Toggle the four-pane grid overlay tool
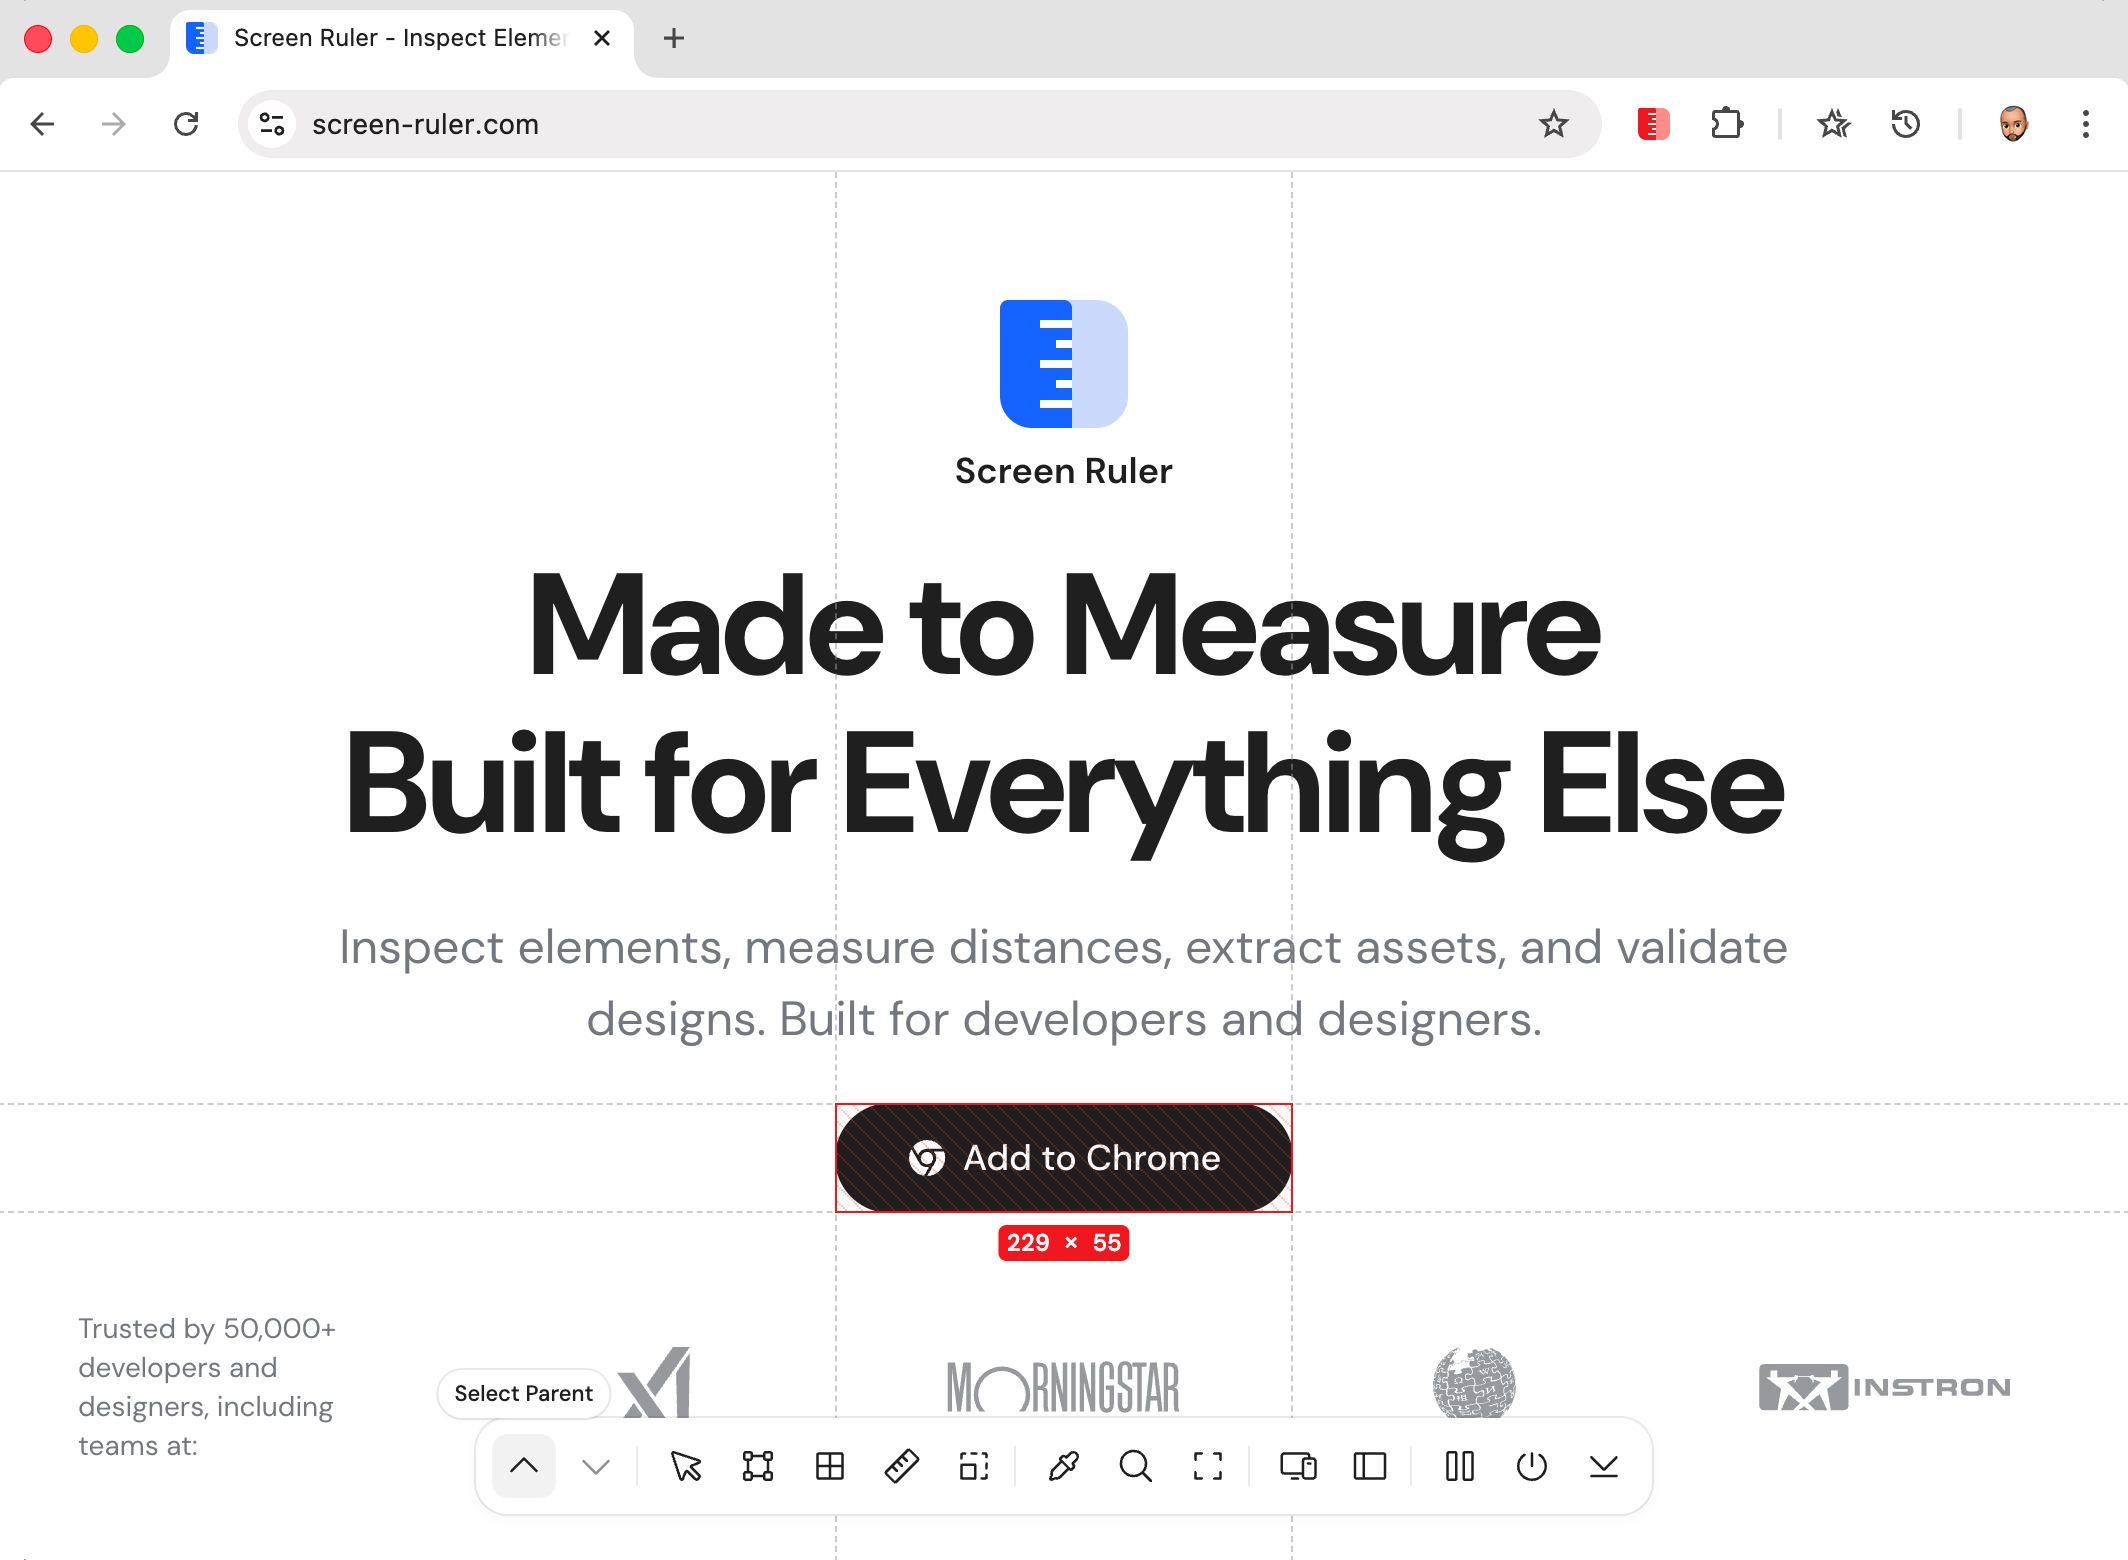2128x1560 pixels. pyautogui.click(x=830, y=1466)
